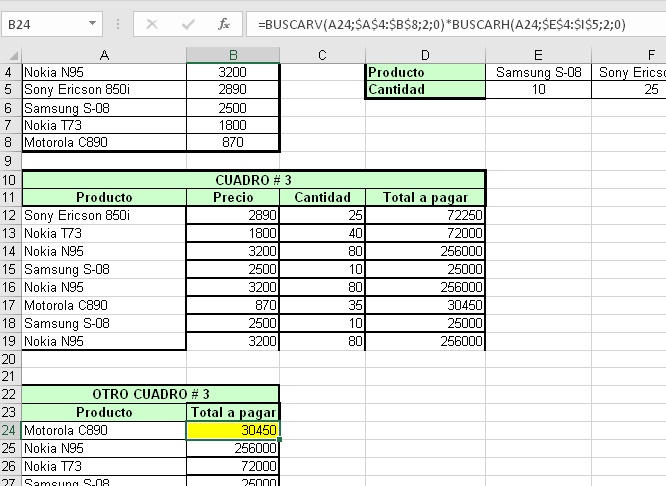
Task: Click the Cantidad header in row 11
Action: (x=322, y=198)
